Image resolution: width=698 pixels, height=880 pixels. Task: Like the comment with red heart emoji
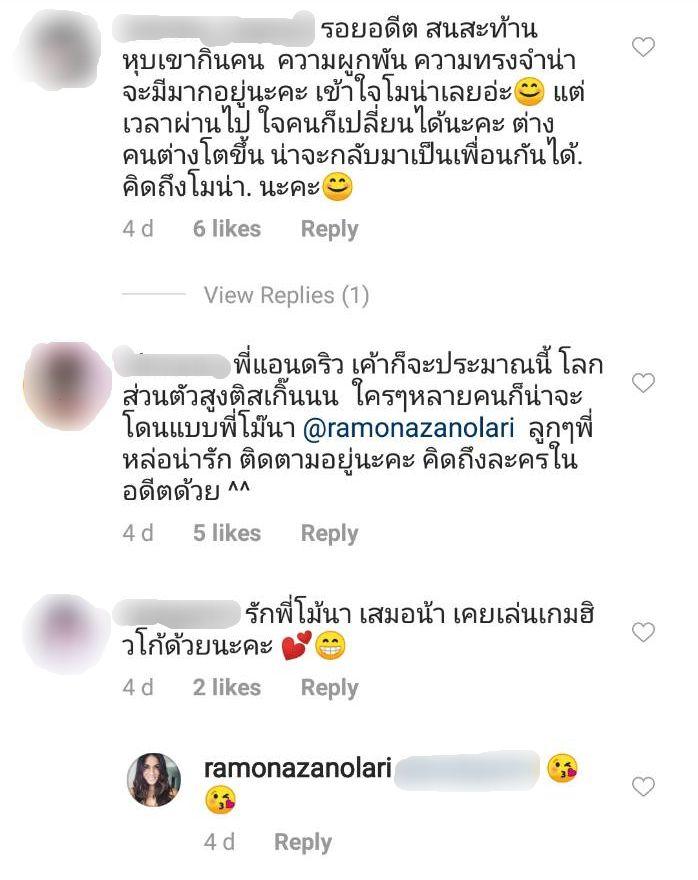pos(643,632)
